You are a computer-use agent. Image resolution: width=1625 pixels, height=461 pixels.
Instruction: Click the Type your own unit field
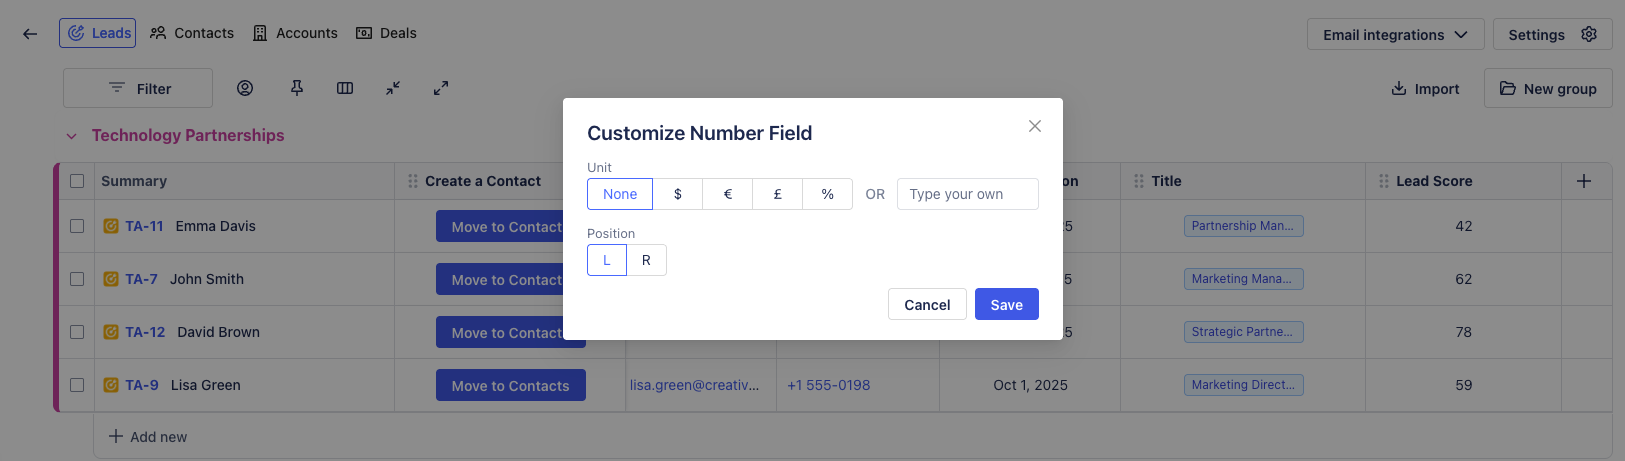click(x=967, y=194)
